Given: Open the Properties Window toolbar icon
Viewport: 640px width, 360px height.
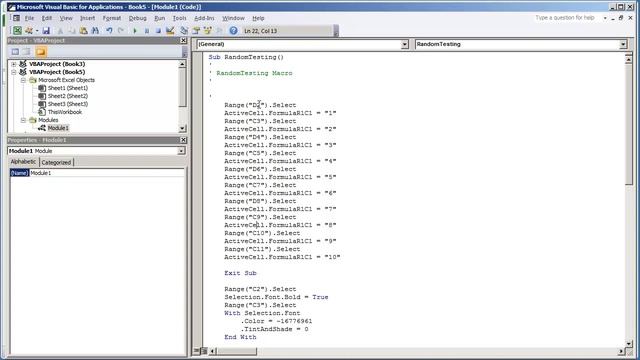Looking at the screenshot, I should [x=196, y=31].
